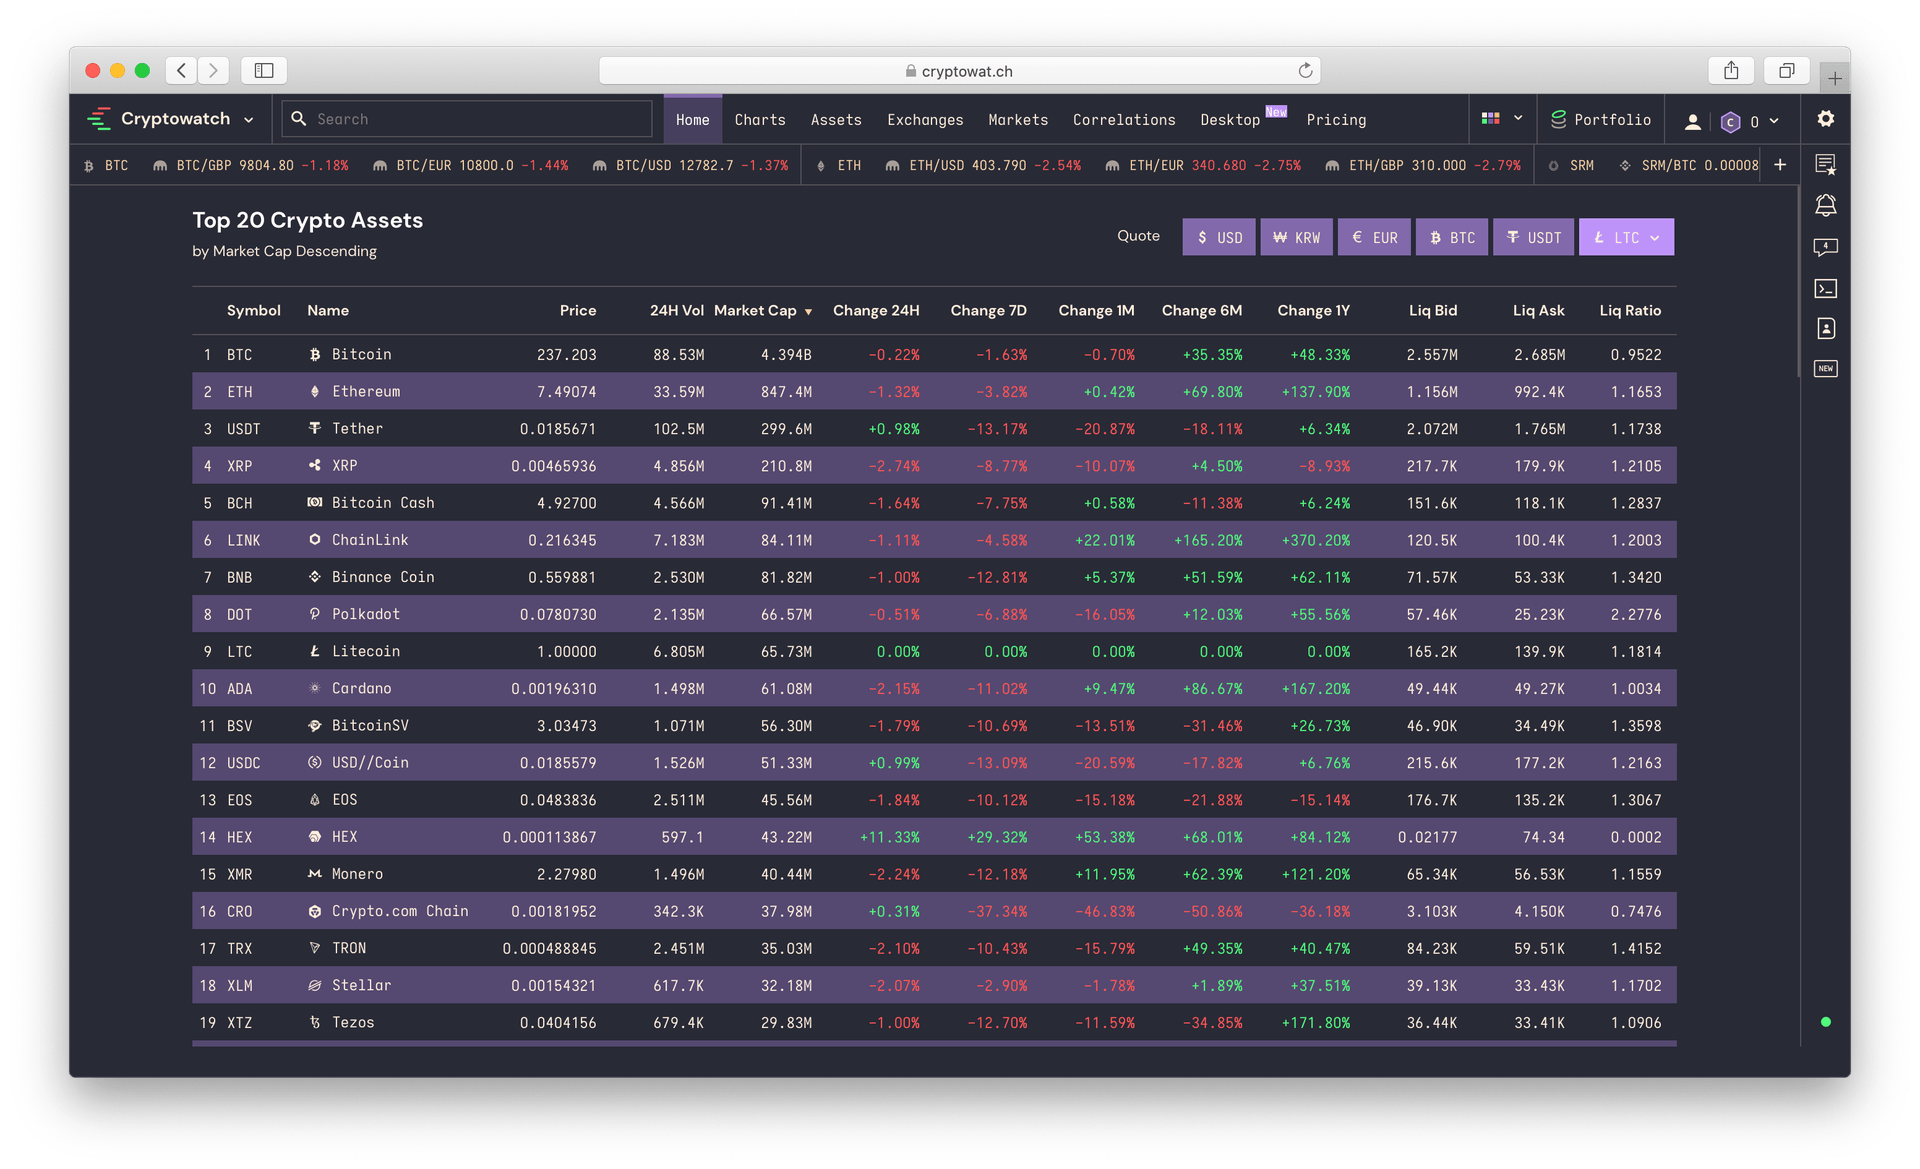Open the chat panel showing 4 messages
Image resolution: width=1920 pixels, height=1169 pixels.
pos(1826,247)
